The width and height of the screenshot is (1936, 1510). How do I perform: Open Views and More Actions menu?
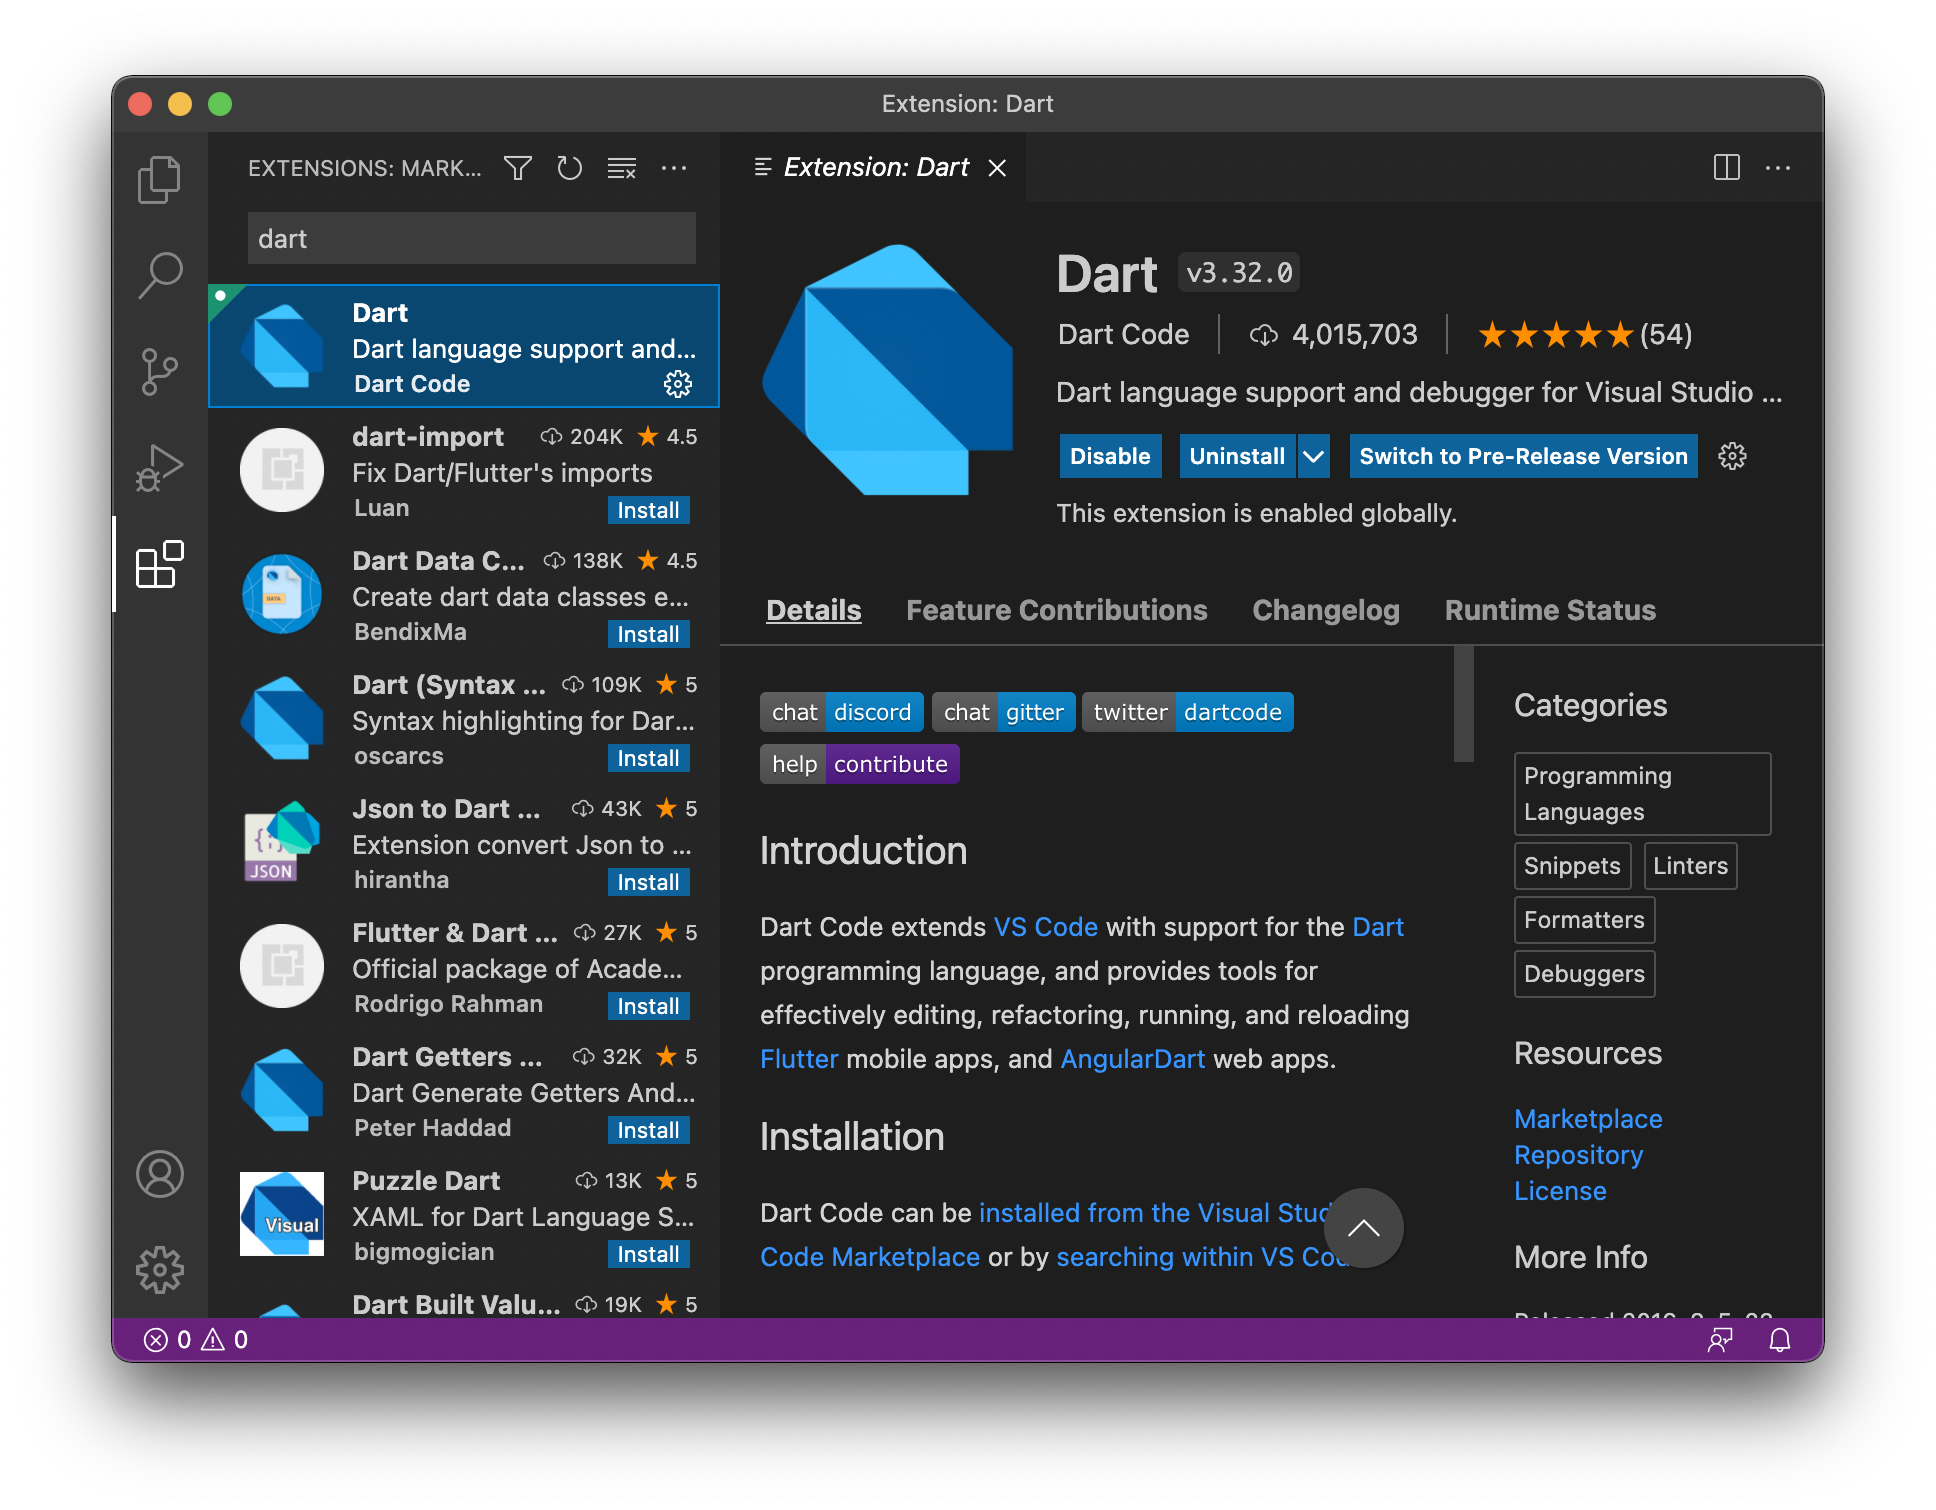pyautogui.click(x=674, y=168)
